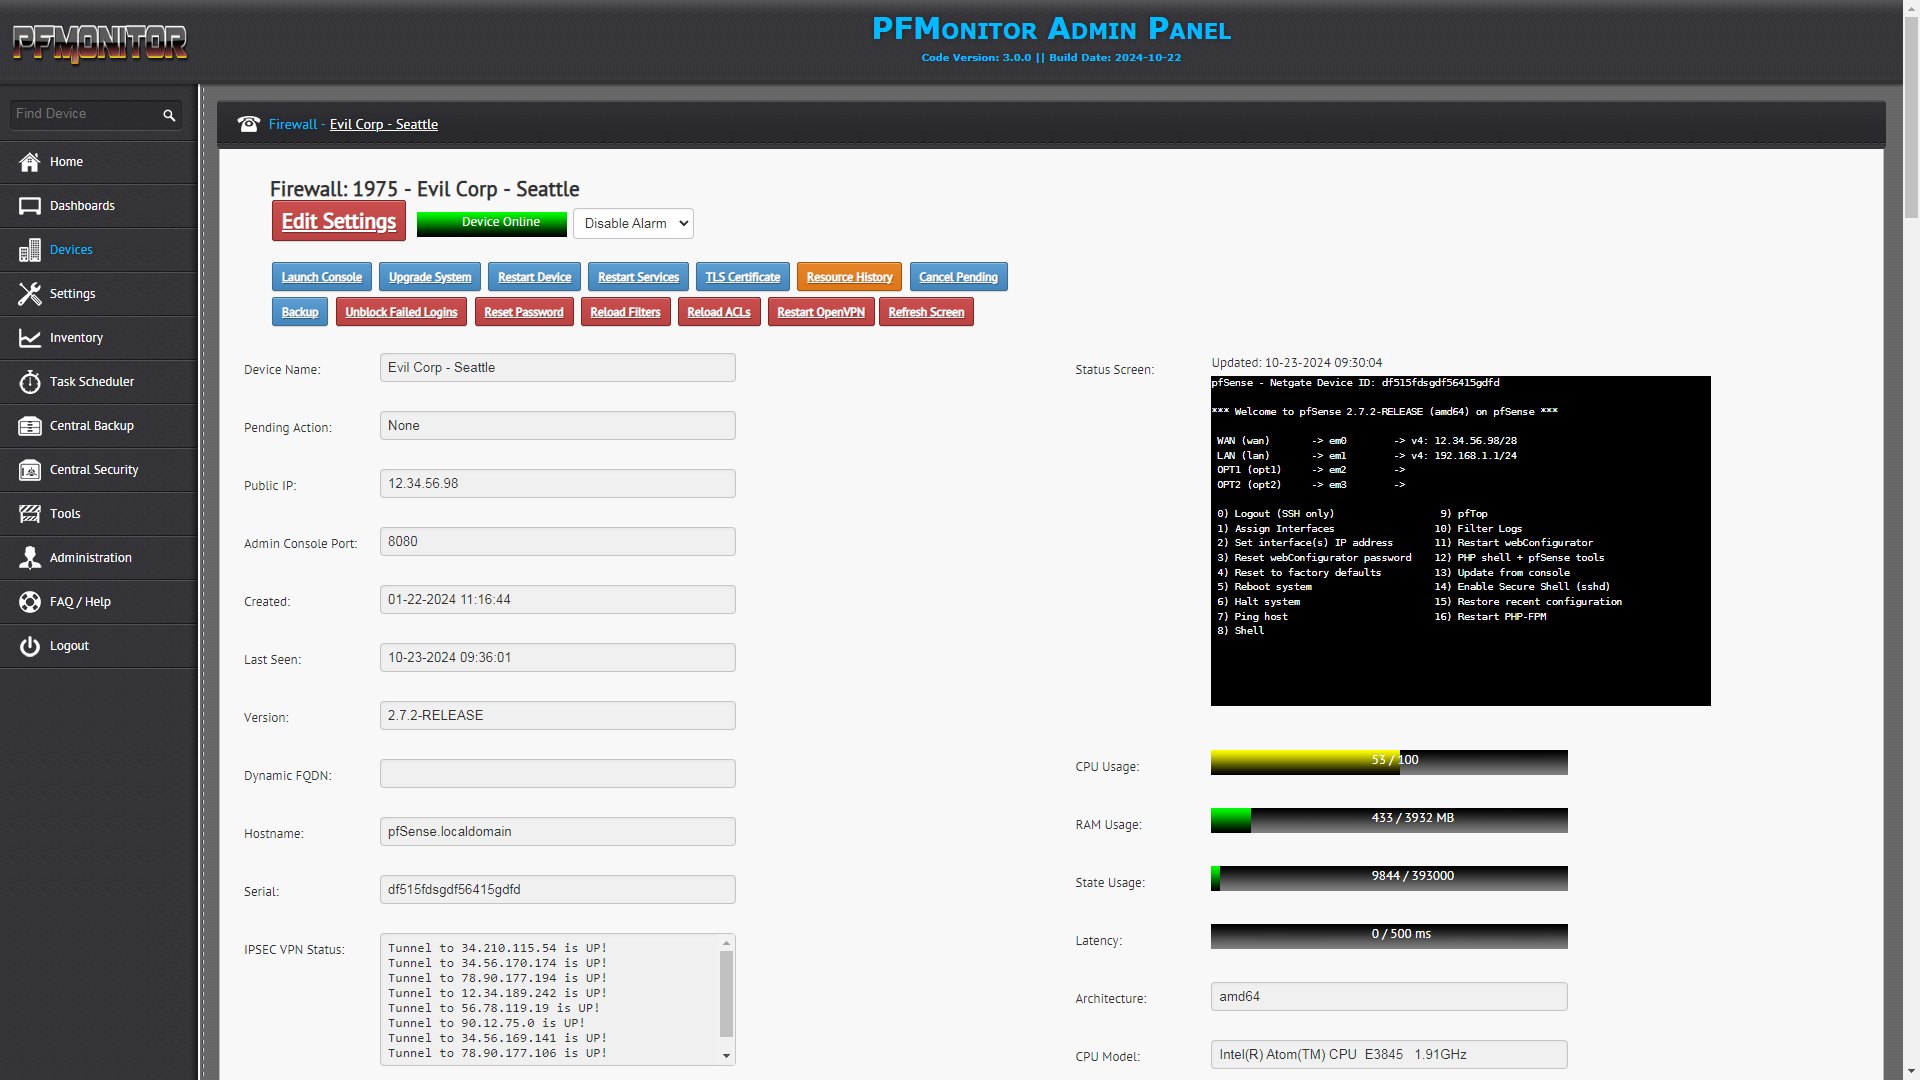Click the Central Security icon
The image size is (1920, 1080).
(x=30, y=470)
